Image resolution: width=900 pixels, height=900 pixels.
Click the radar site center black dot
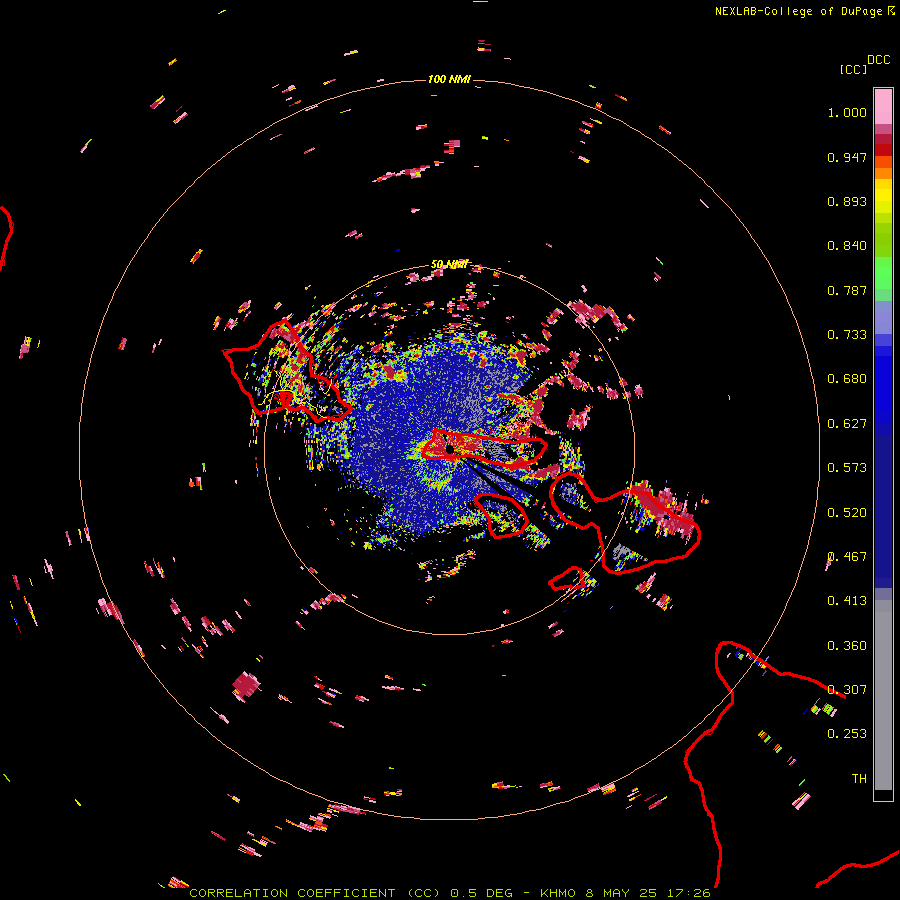point(449,449)
